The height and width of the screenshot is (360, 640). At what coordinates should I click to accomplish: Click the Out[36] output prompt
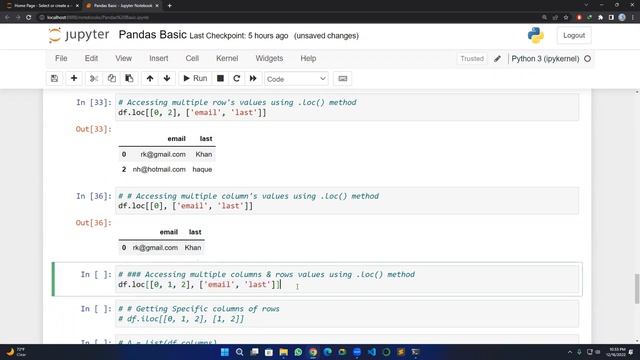coord(93,222)
